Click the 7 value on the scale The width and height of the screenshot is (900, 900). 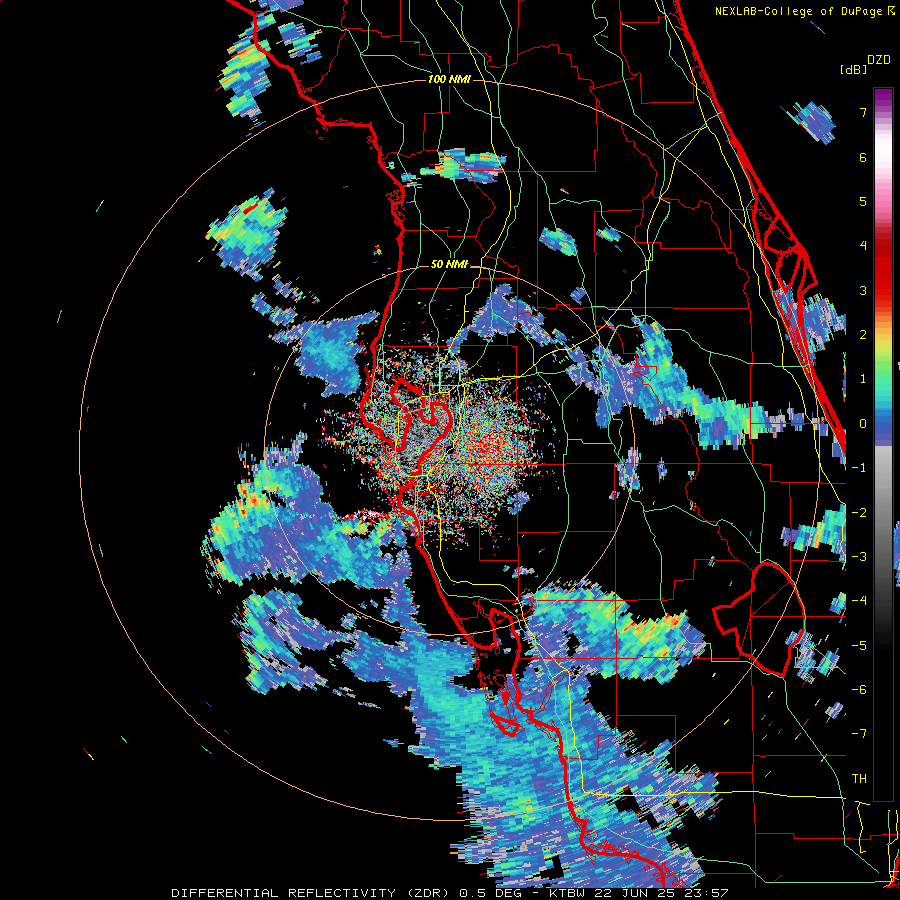(x=863, y=112)
